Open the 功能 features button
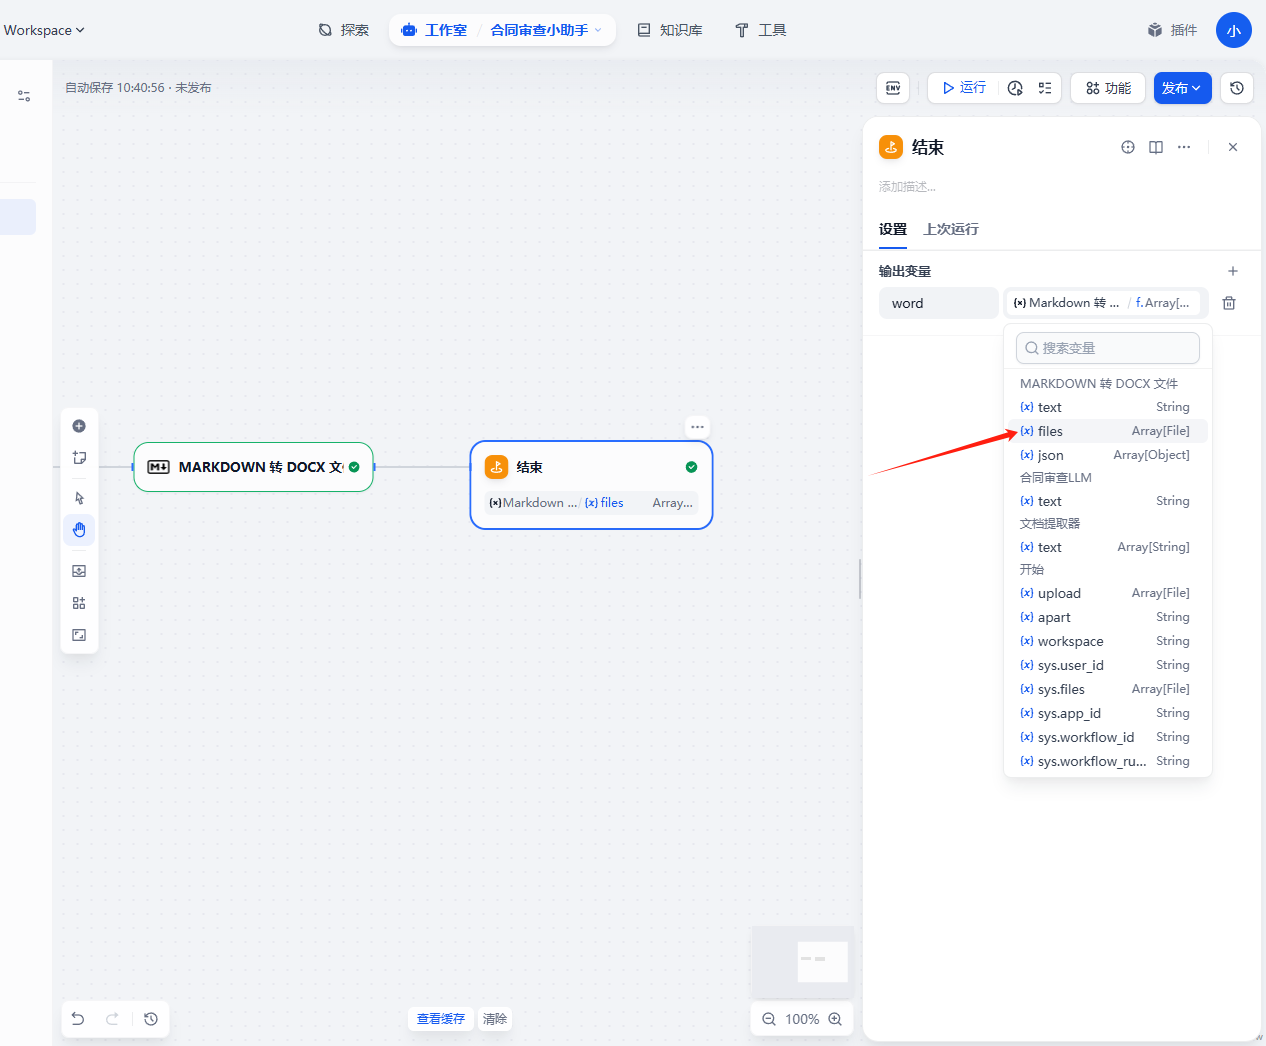The height and width of the screenshot is (1046, 1266). (1108, 88)
